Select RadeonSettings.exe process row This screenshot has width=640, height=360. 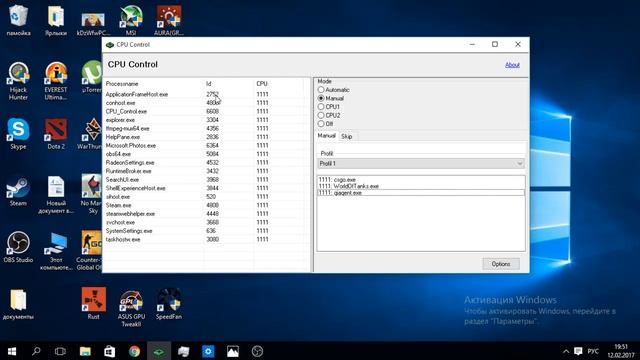pyautogui.click(x=206, y=162)
